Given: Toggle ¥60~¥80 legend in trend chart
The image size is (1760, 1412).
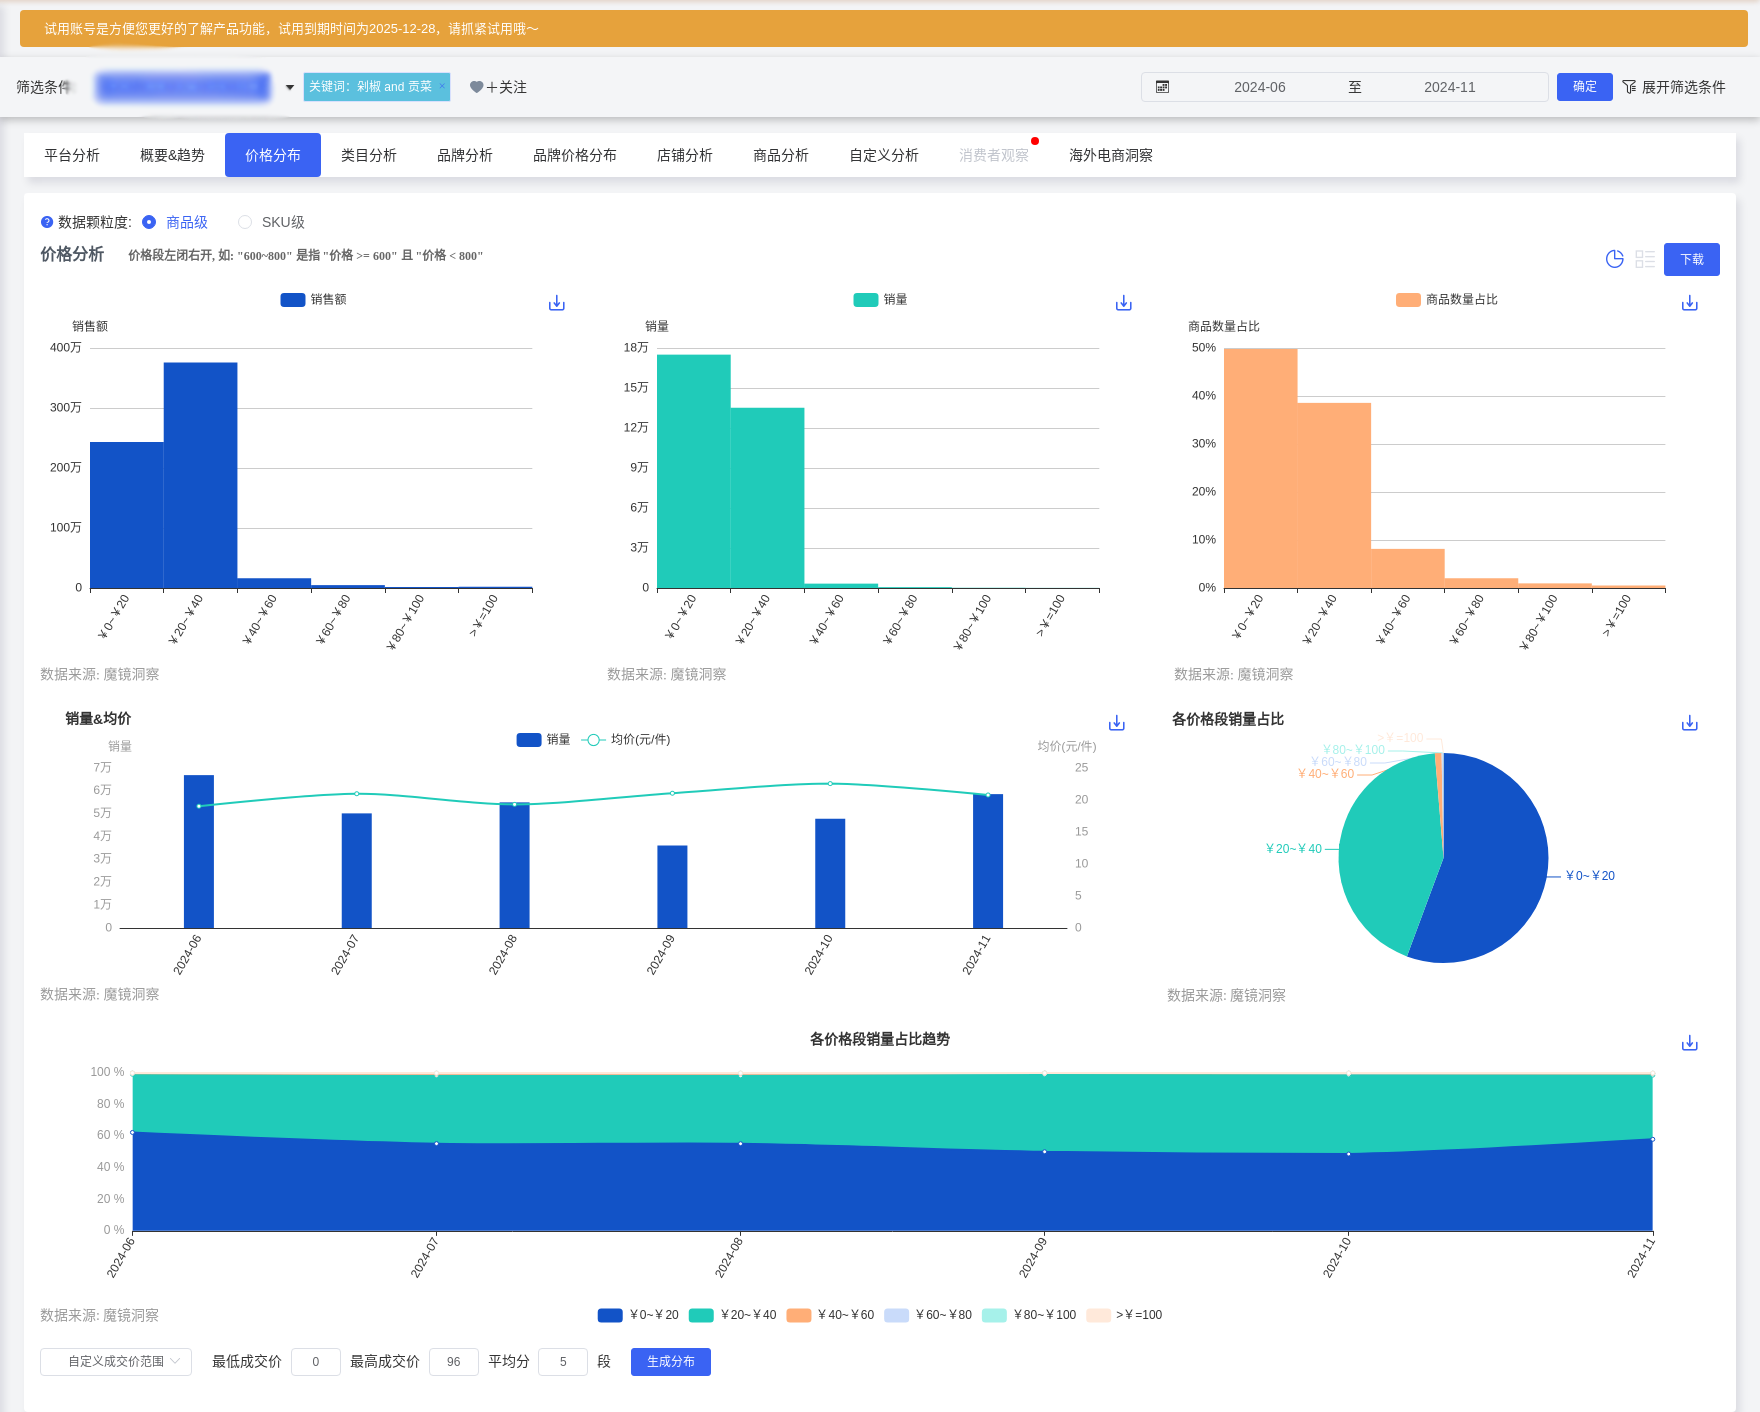Looking at the screenshot, I should point(928,1315).
